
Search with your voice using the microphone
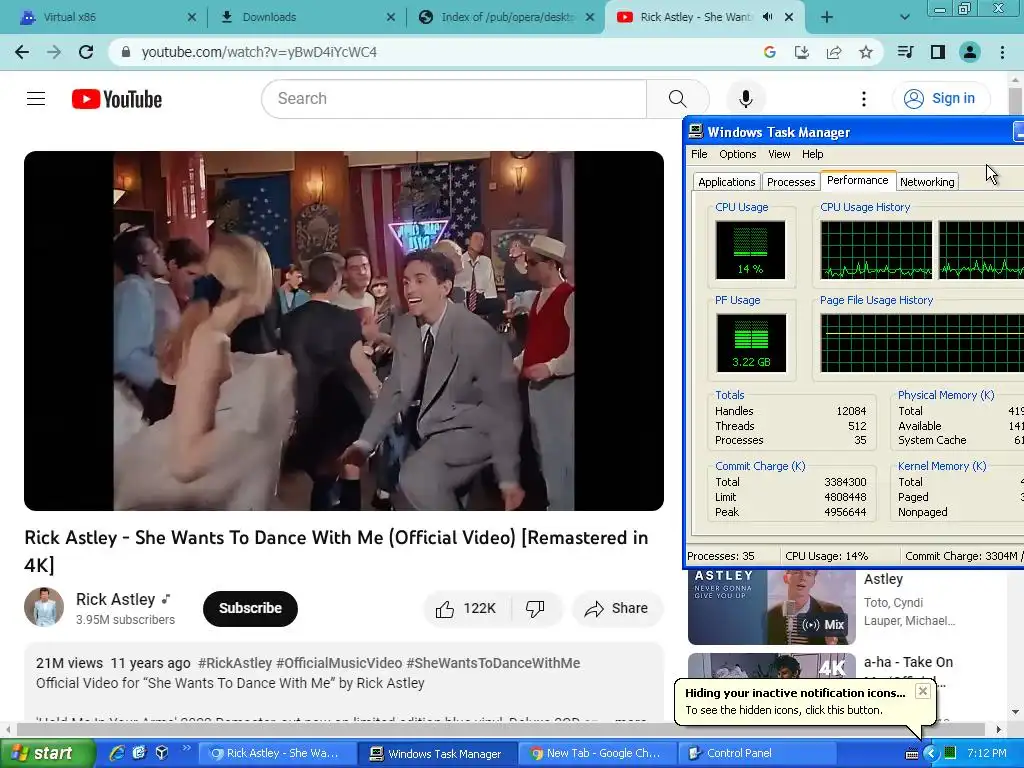pos(746,99)
